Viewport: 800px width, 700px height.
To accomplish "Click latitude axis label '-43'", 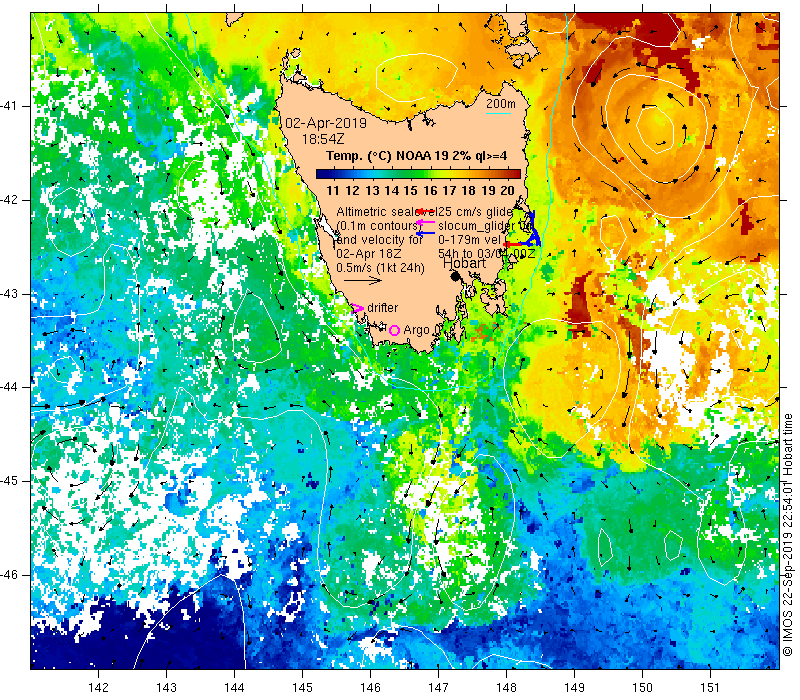I will (8, 294).
